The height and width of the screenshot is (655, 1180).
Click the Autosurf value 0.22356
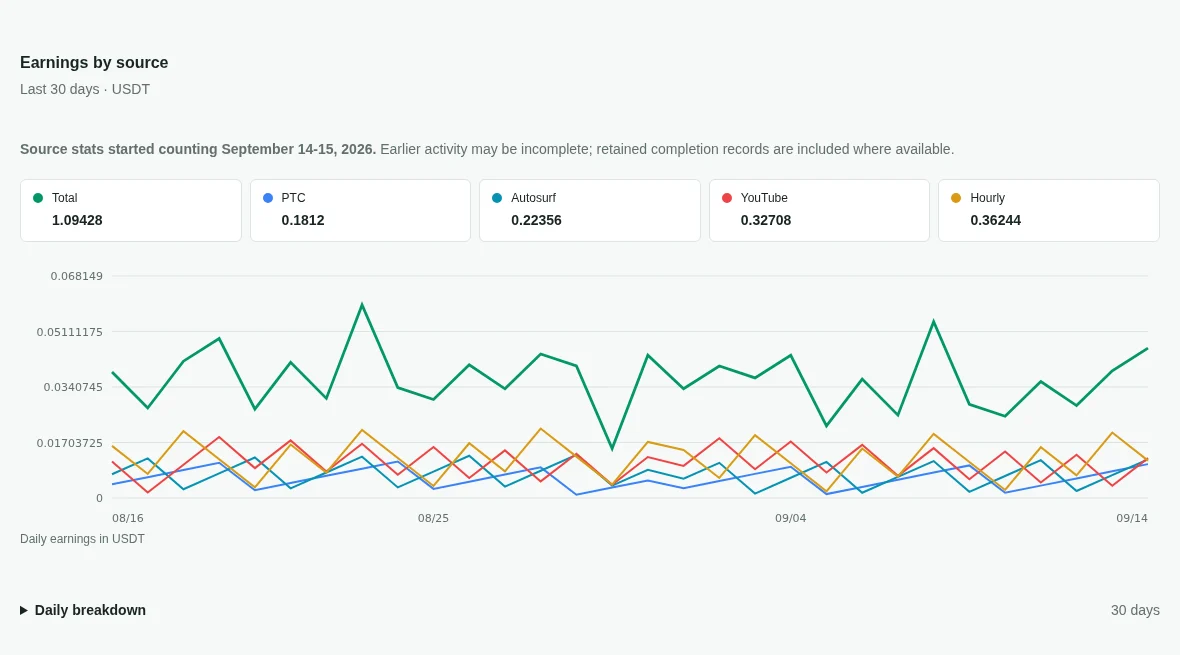[x=536, y=221]
